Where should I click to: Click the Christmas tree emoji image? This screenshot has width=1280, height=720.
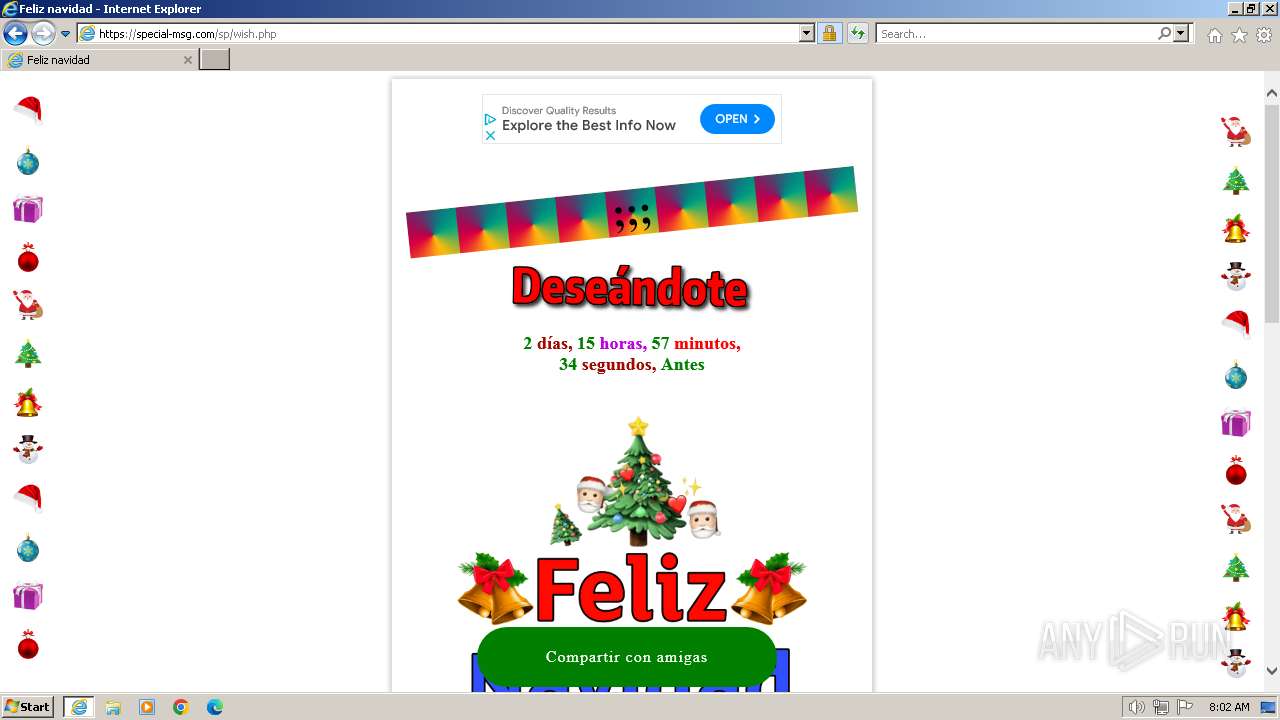[x=636, y=482]
